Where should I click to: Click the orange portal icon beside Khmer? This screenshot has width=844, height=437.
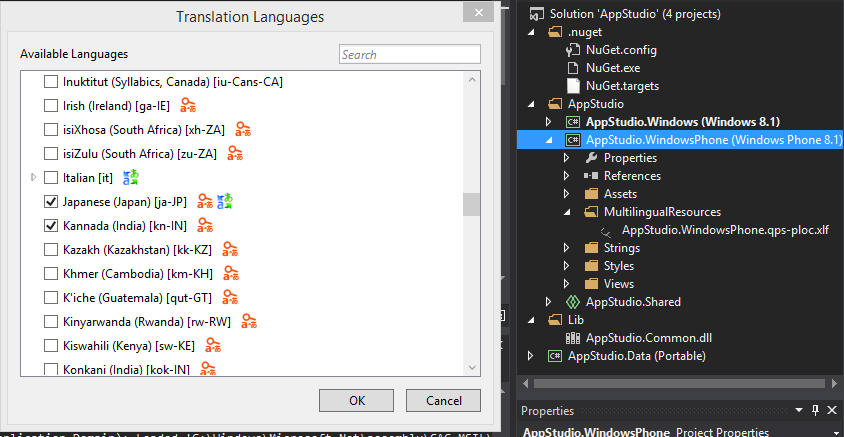tap(231, 273)
